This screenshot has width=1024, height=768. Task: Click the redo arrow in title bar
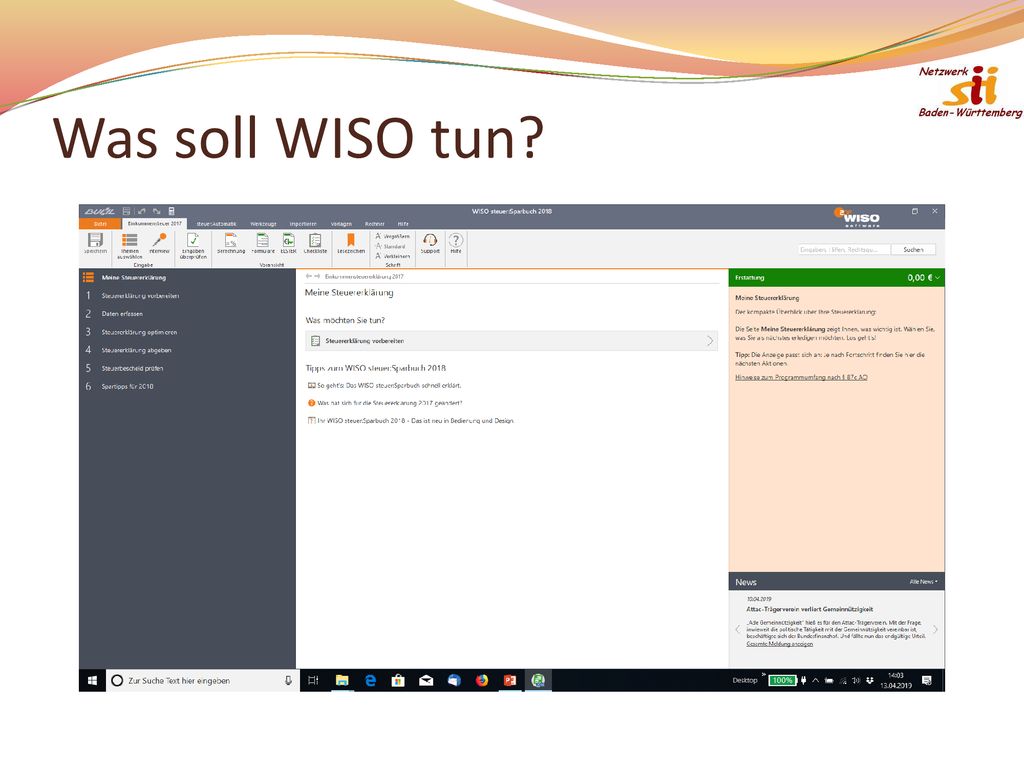coord(157,211)
